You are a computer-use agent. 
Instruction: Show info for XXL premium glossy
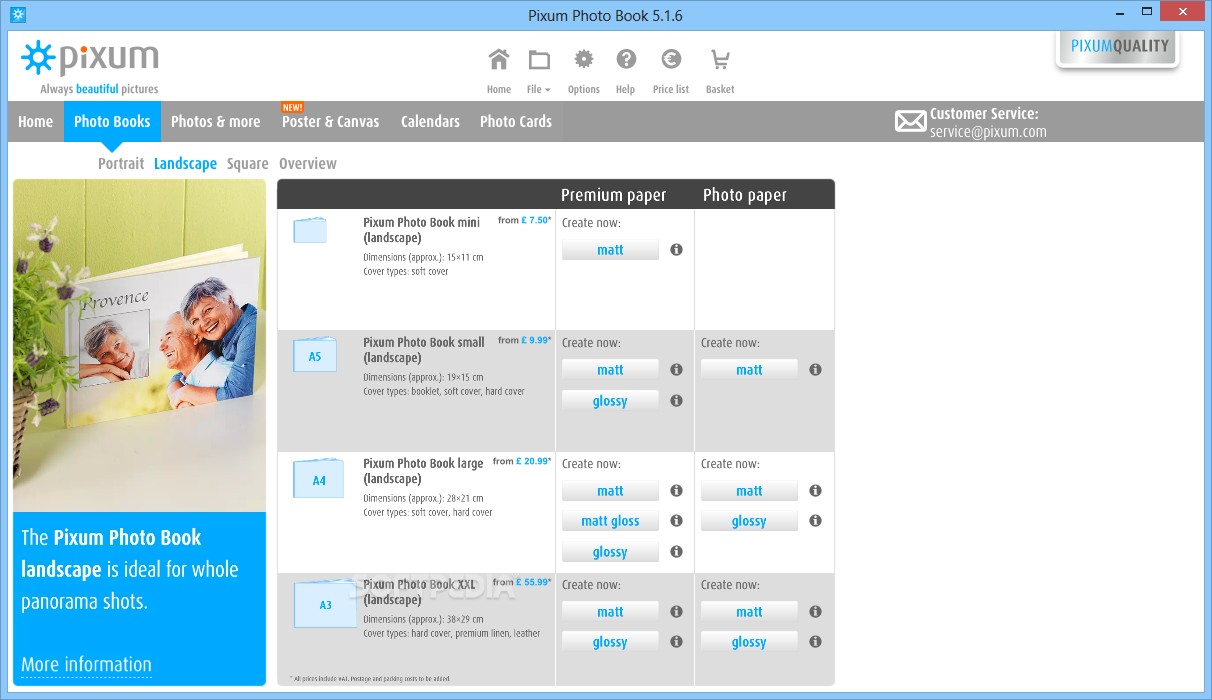coord(676,642)
